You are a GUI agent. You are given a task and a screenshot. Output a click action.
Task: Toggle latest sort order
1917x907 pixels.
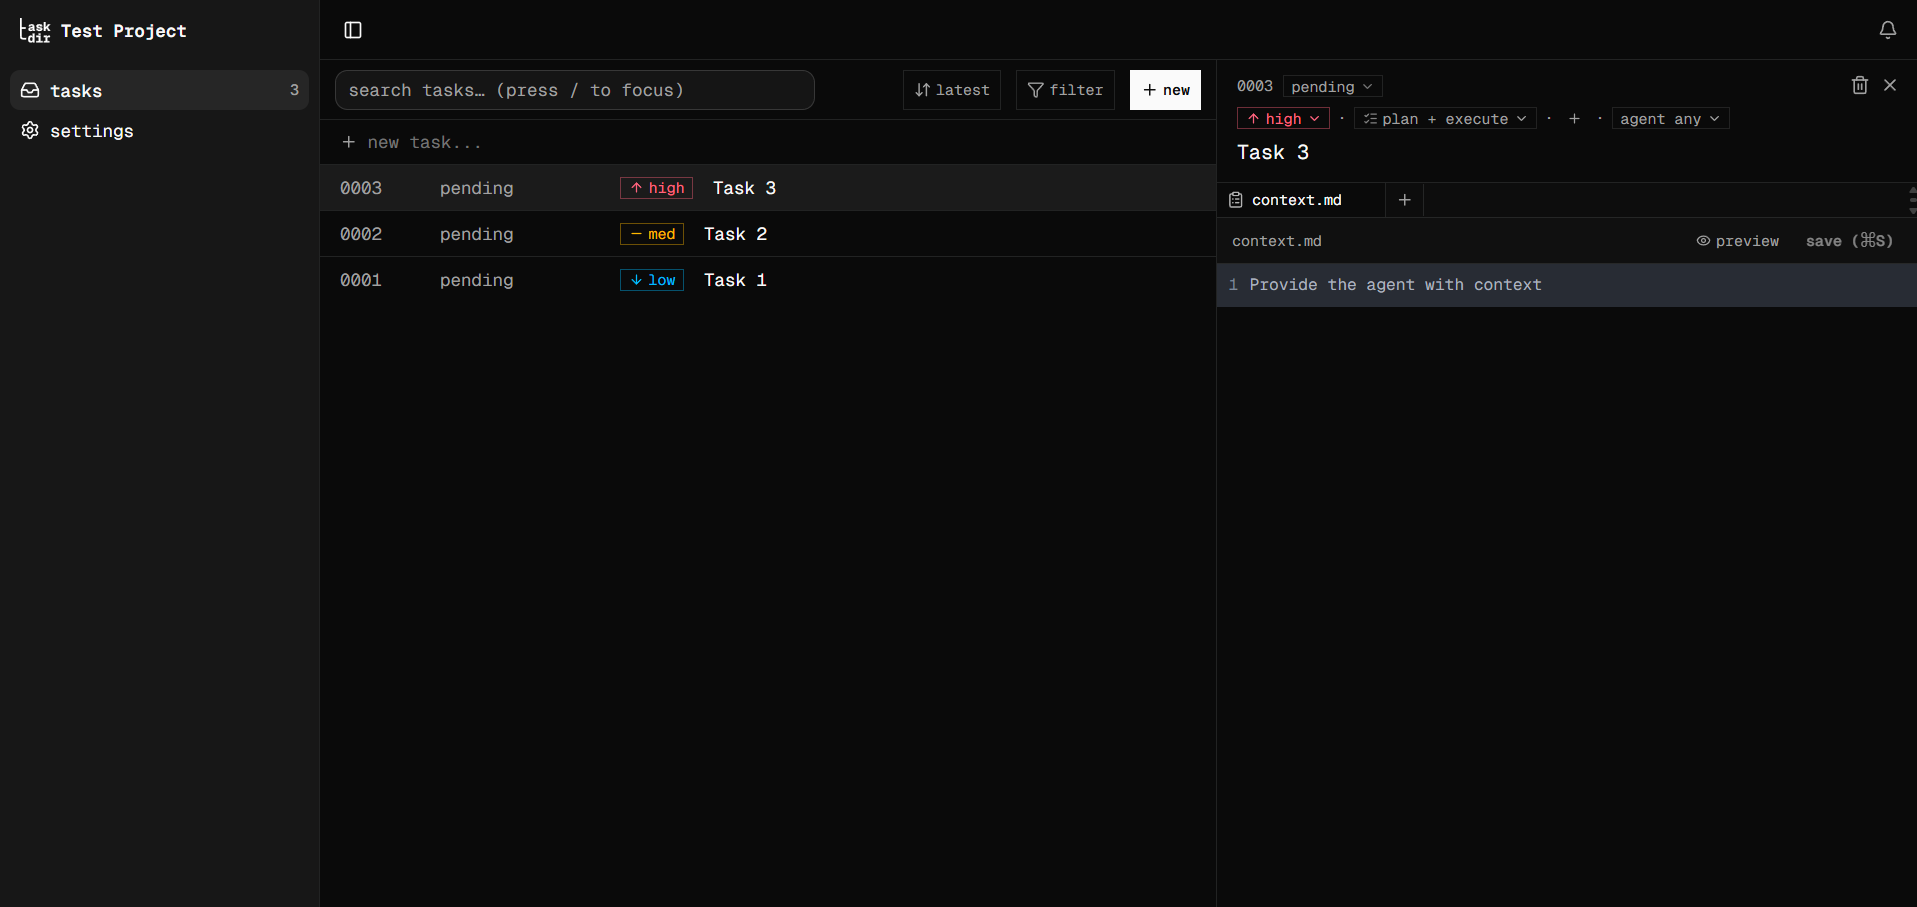952,90
